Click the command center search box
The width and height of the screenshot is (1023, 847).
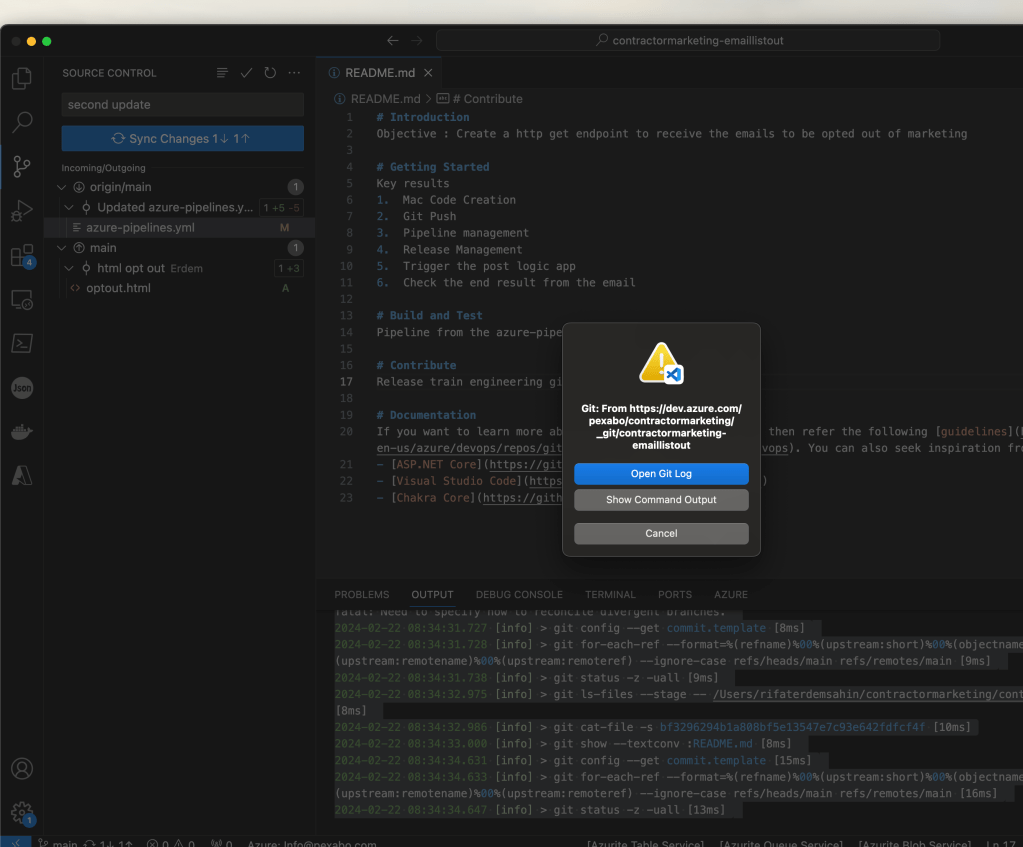(x=688, y=40)
